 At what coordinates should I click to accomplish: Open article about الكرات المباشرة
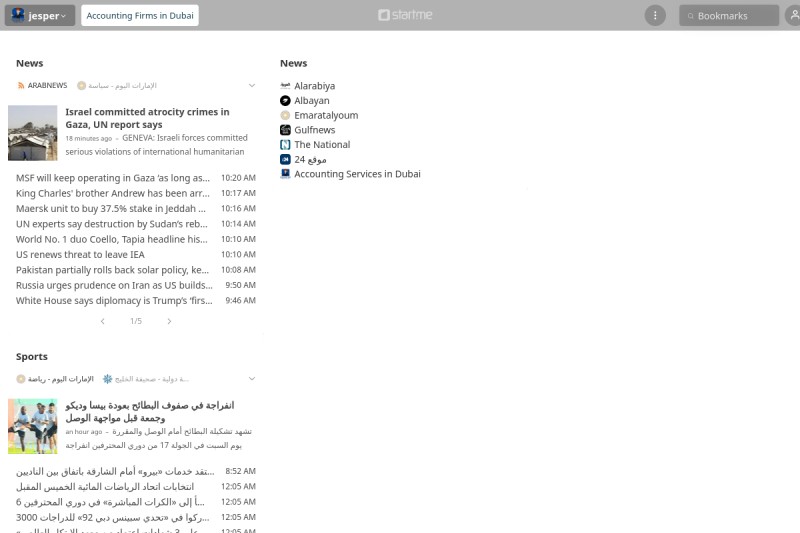[x=110, y=502]
